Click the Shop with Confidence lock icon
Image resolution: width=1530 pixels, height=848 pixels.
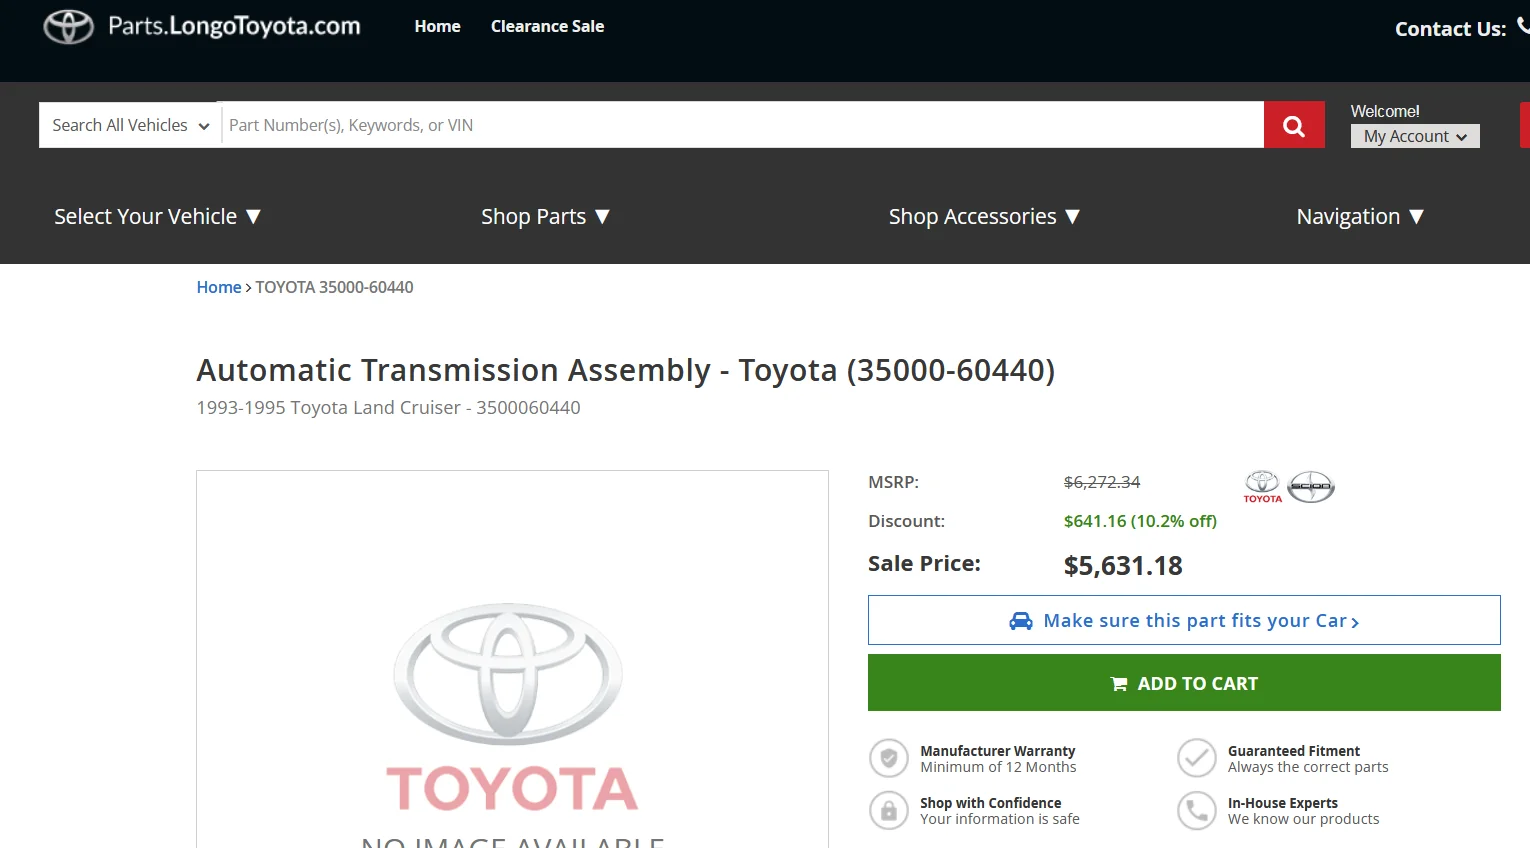click(x=888, y=810)
